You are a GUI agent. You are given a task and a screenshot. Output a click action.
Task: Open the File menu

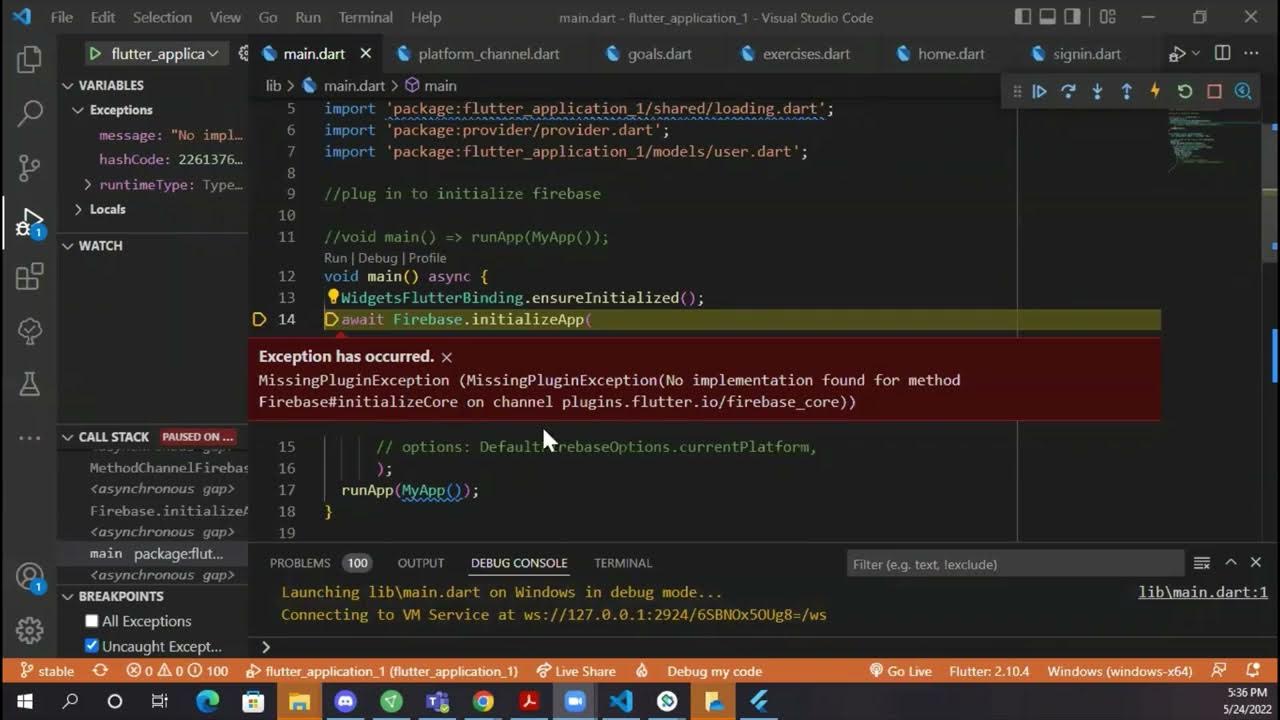point(61,17)
